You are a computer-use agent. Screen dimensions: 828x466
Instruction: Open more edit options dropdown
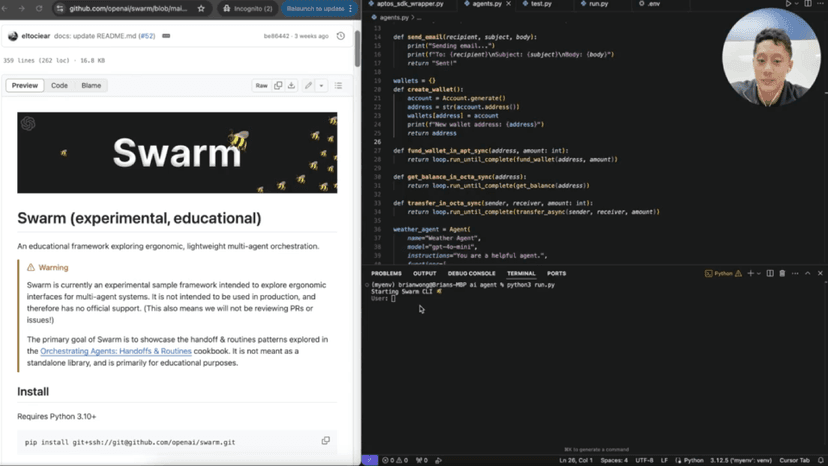(321, 86)
